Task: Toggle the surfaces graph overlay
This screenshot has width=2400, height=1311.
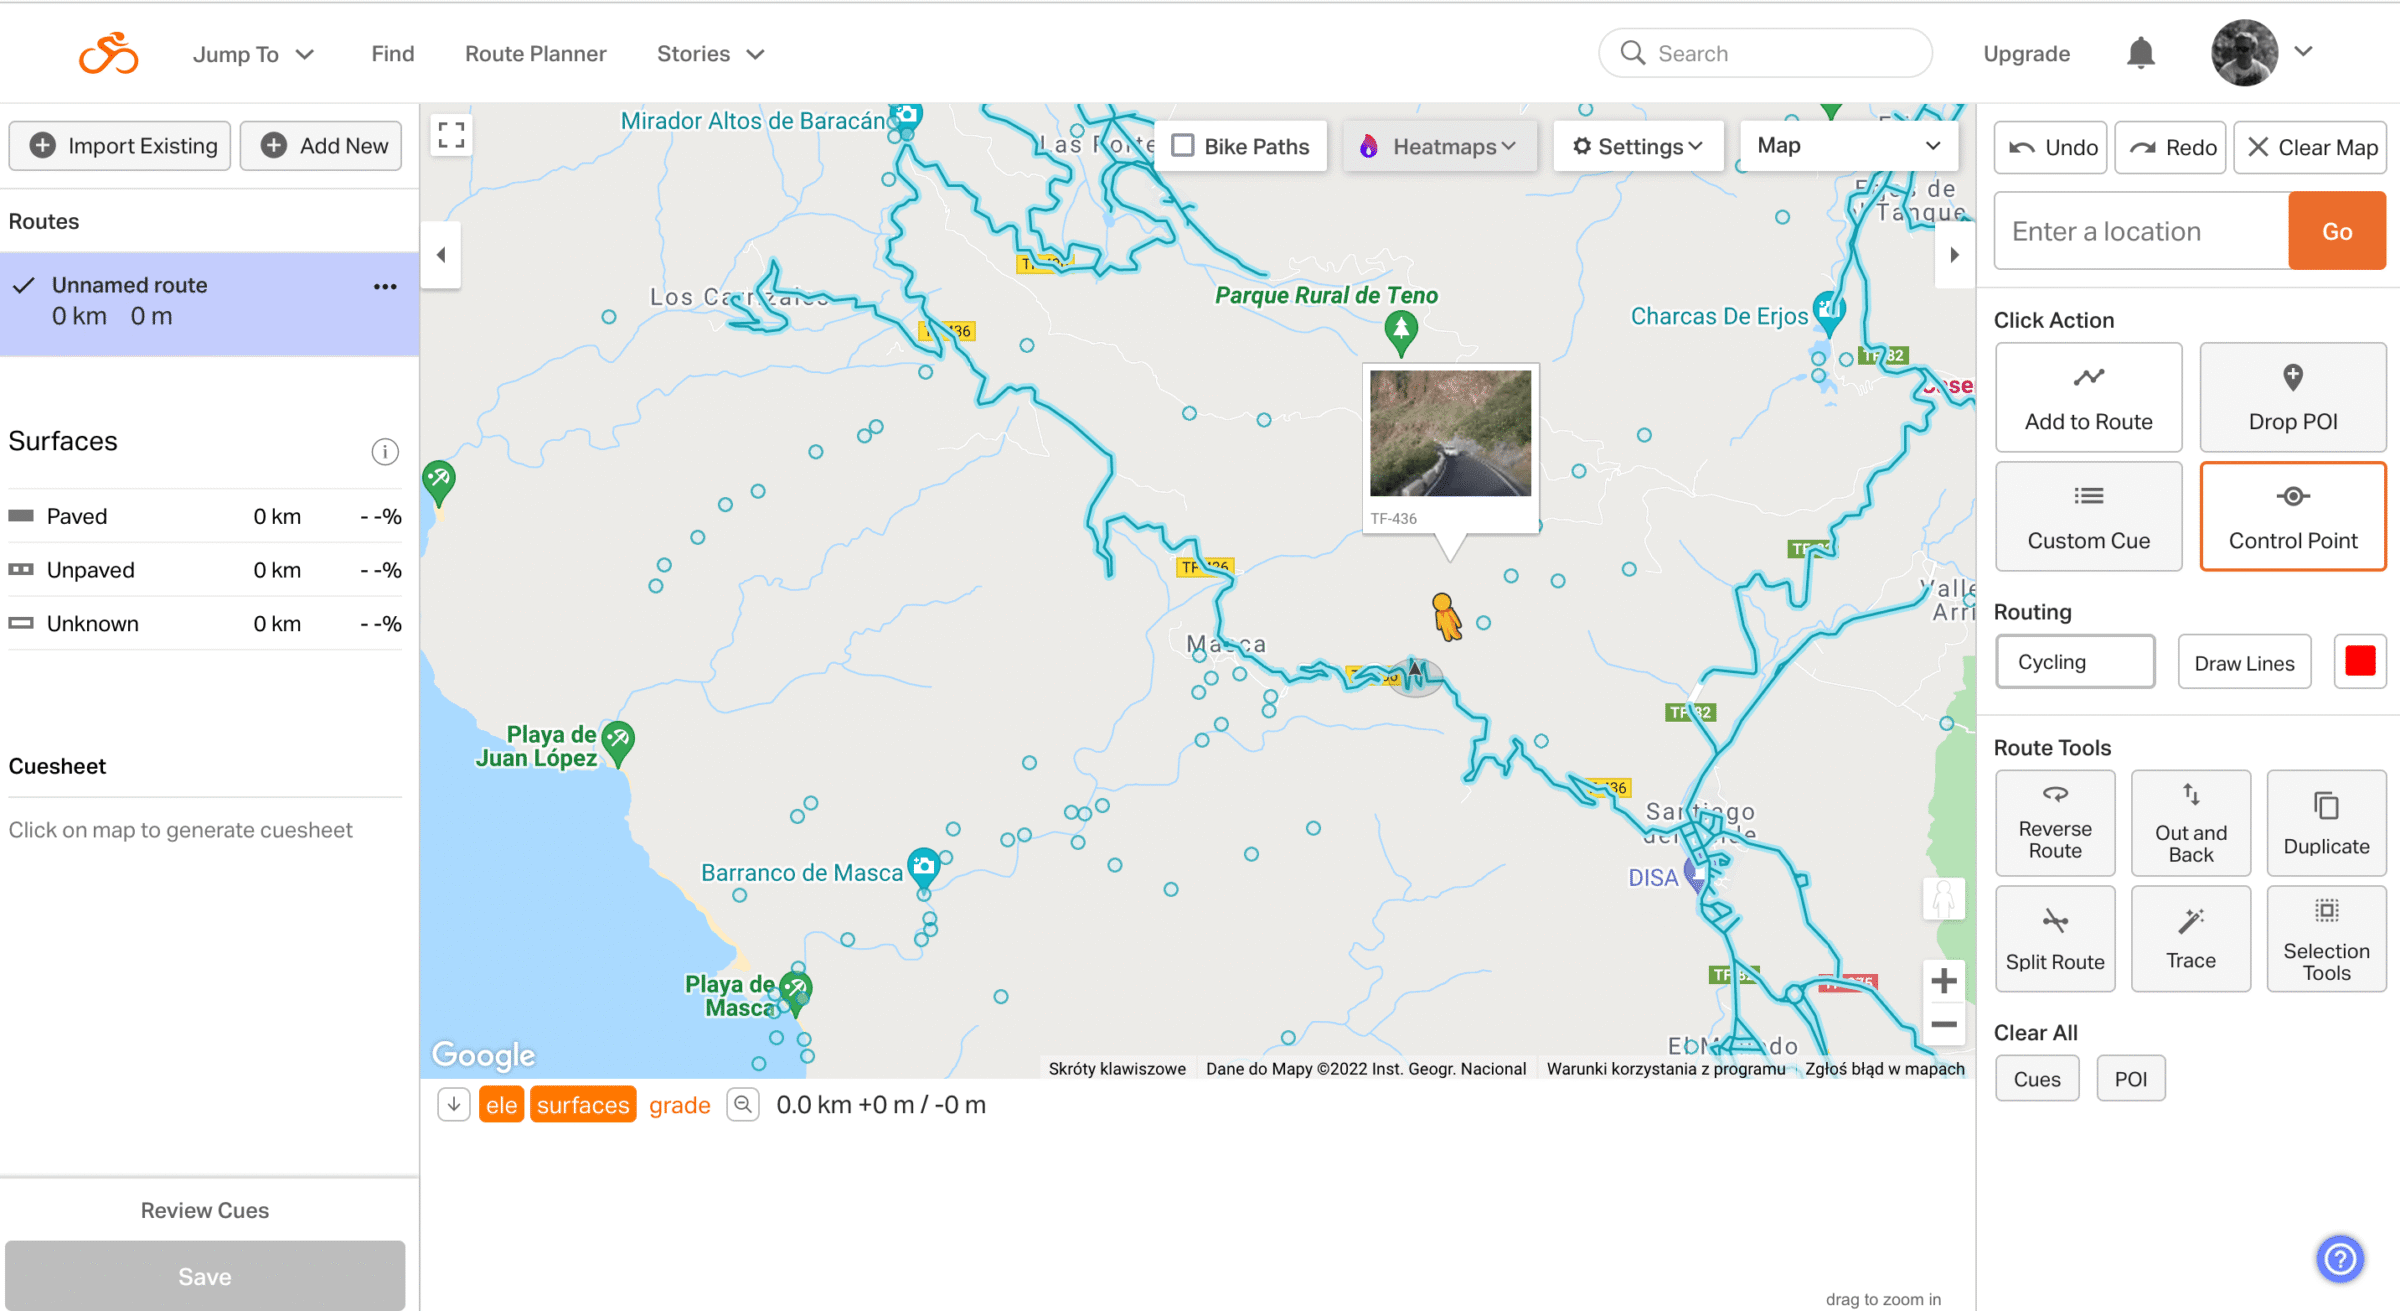Action: click(x=583, y=1105)
